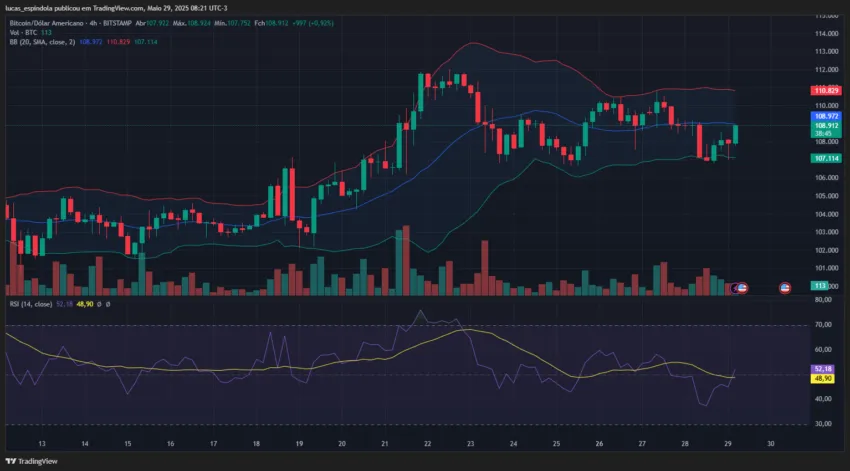Click the green 107.114 lower band price label
This screenshot has height=471, width=850.
click(x=826, y=158)
